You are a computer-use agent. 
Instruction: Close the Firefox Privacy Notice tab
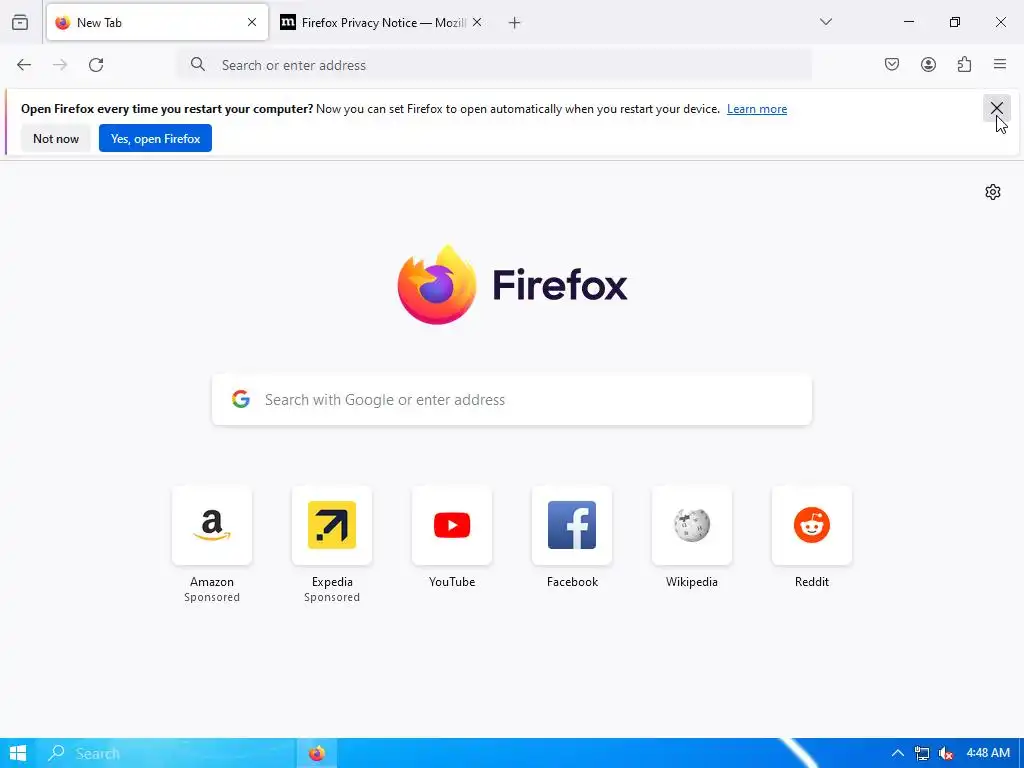point(477,22)
